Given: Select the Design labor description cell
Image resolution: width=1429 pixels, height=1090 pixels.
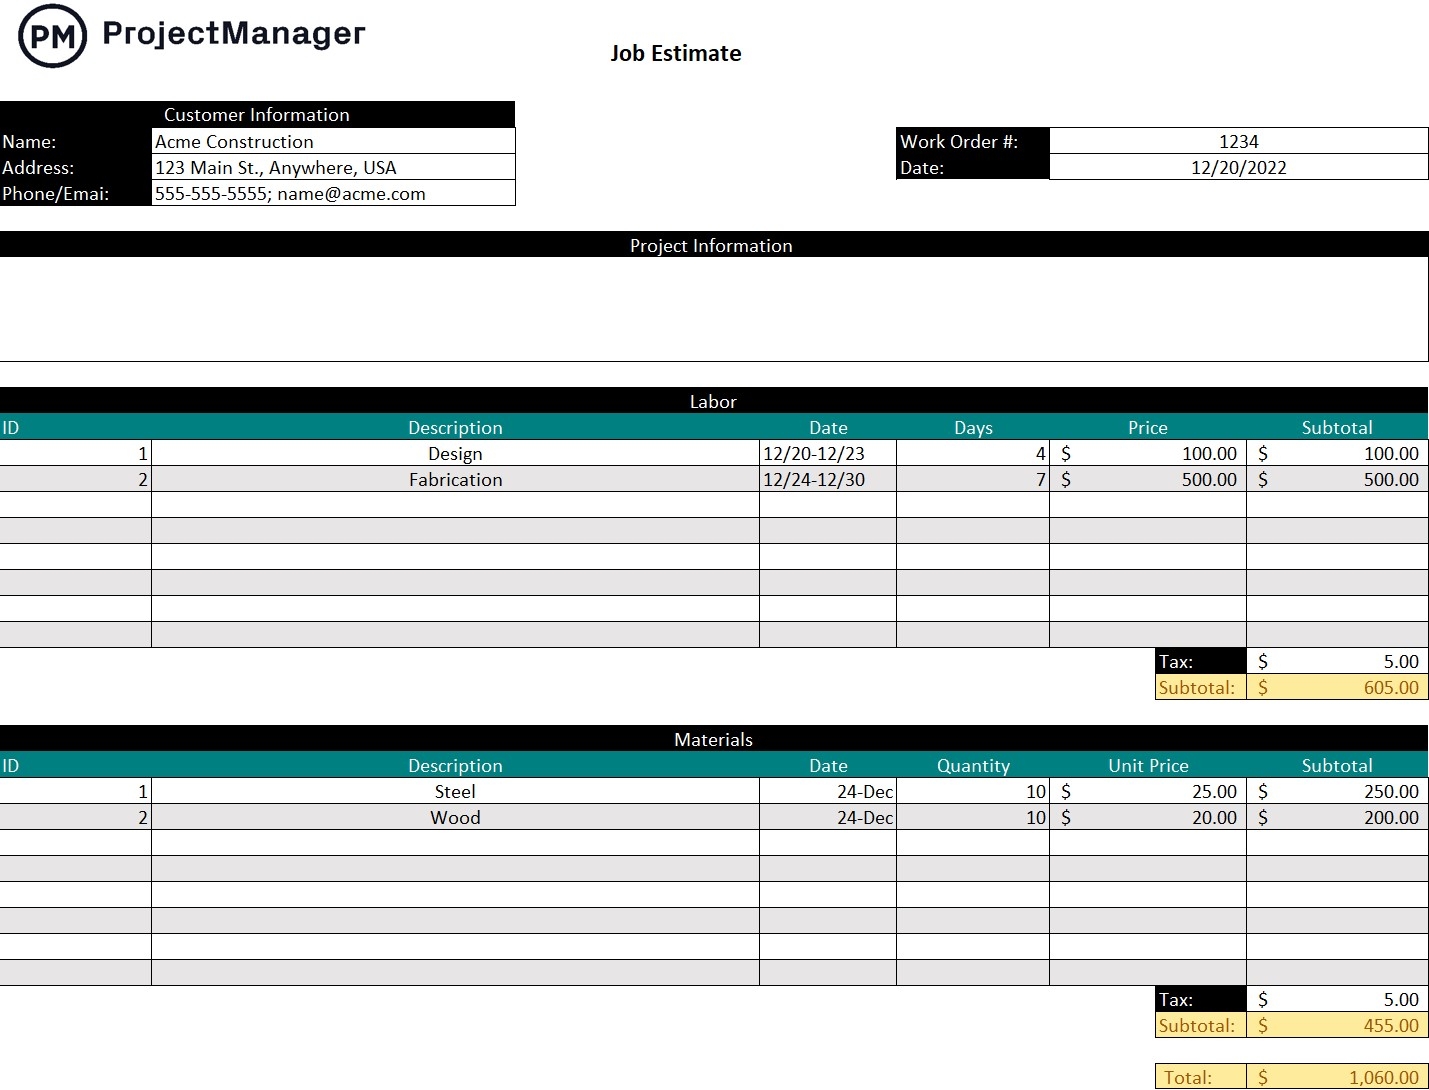Looking at the screenshot, I should 455,453.
